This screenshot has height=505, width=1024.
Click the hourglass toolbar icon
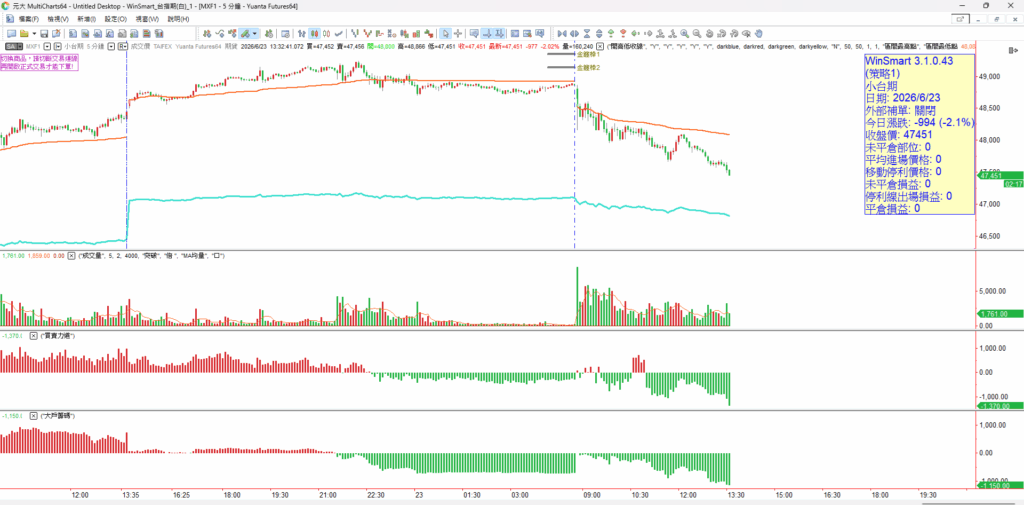coord(587,33)
